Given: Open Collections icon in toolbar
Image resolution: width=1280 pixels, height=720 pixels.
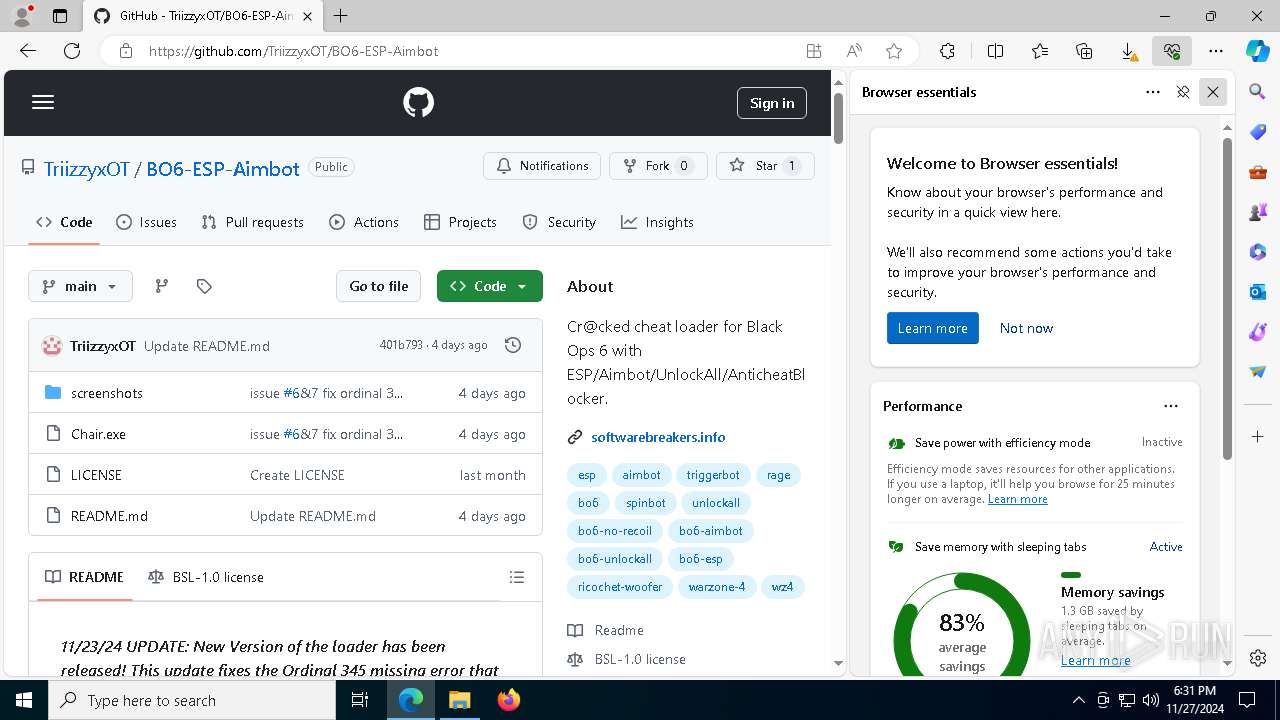Looking at the screenshot, I should point(1084,51).
